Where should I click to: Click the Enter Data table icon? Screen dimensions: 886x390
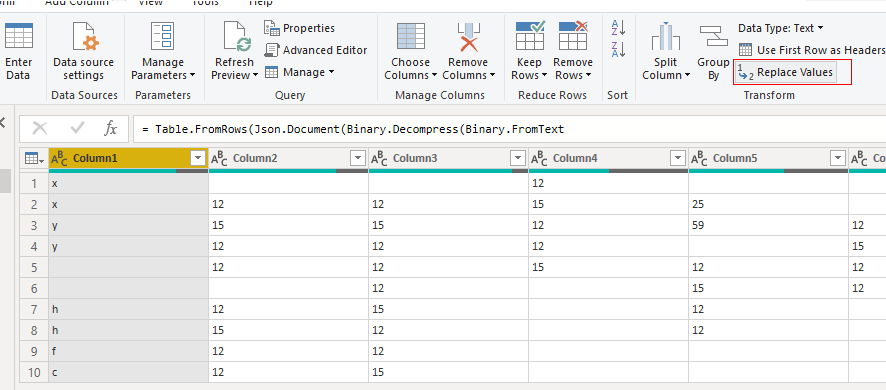click(19, 37)
